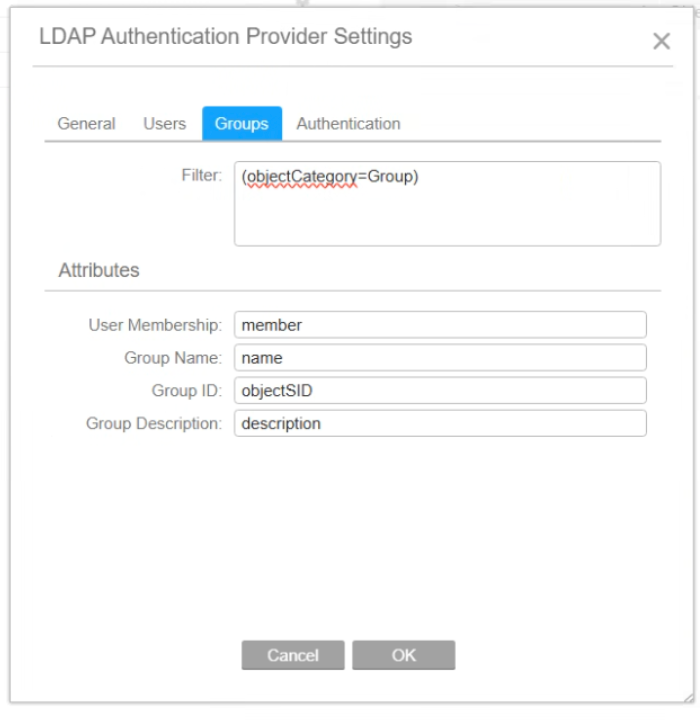Click the Group ID label

pos(187,391)
